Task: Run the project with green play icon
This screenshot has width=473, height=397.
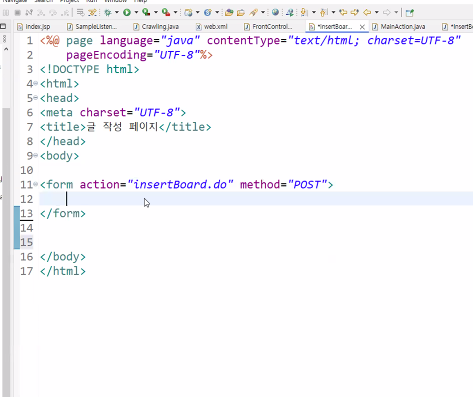Action: 127,13
